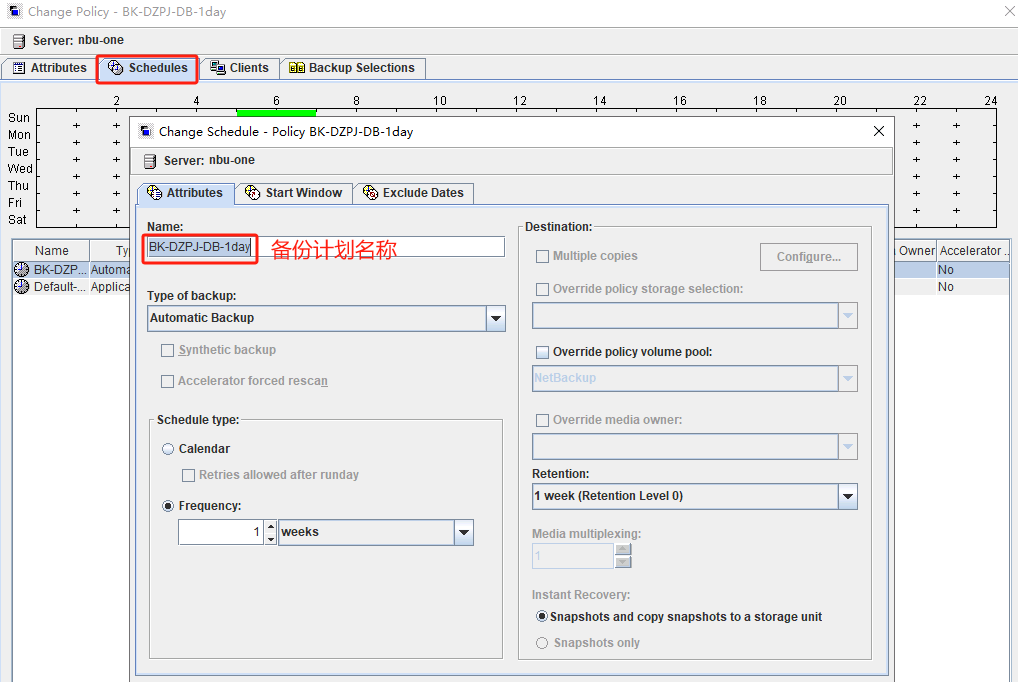The height and width of the screenshot is (682, 1018).
Task: Select Snapshots and copy snapshots to storage unit
Action: point(542,616)
